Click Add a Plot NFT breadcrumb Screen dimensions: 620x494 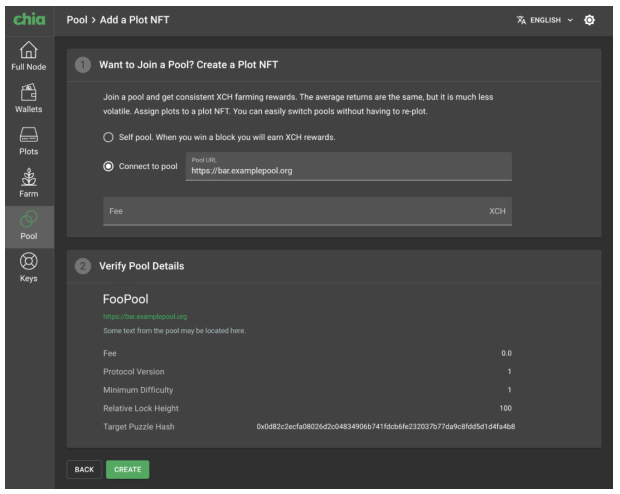click(134, 20)
